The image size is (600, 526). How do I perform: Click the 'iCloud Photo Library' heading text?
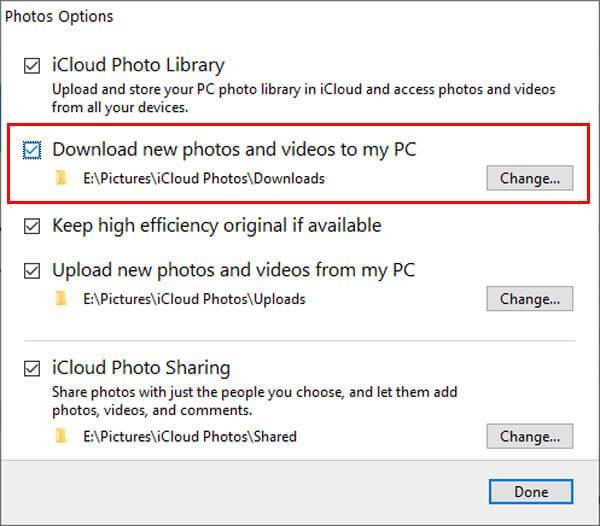pos(138,66)
